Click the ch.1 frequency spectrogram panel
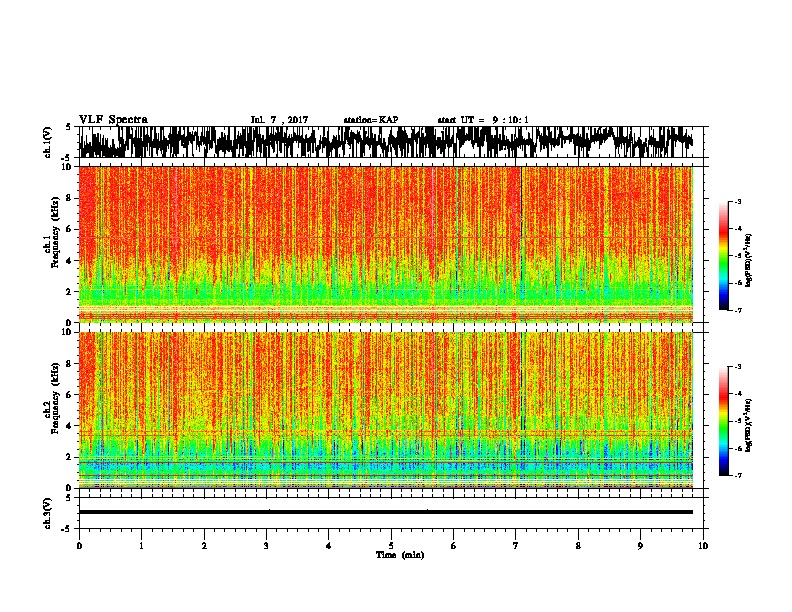This screenshot has height=612, width=792. click(x=386, y=244)
